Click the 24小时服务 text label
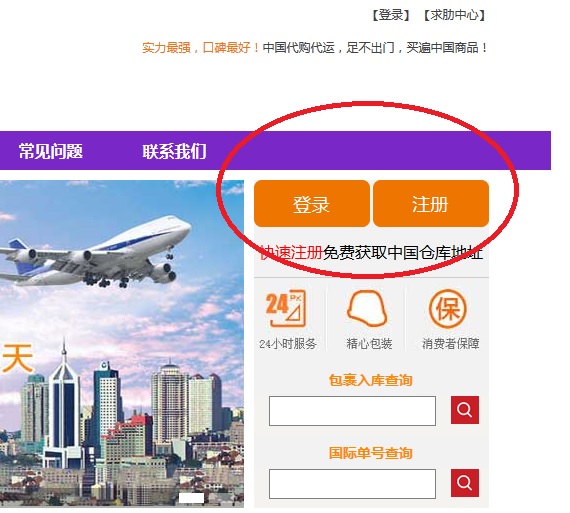Screen dimensions: 570x513 pos(288,344)
